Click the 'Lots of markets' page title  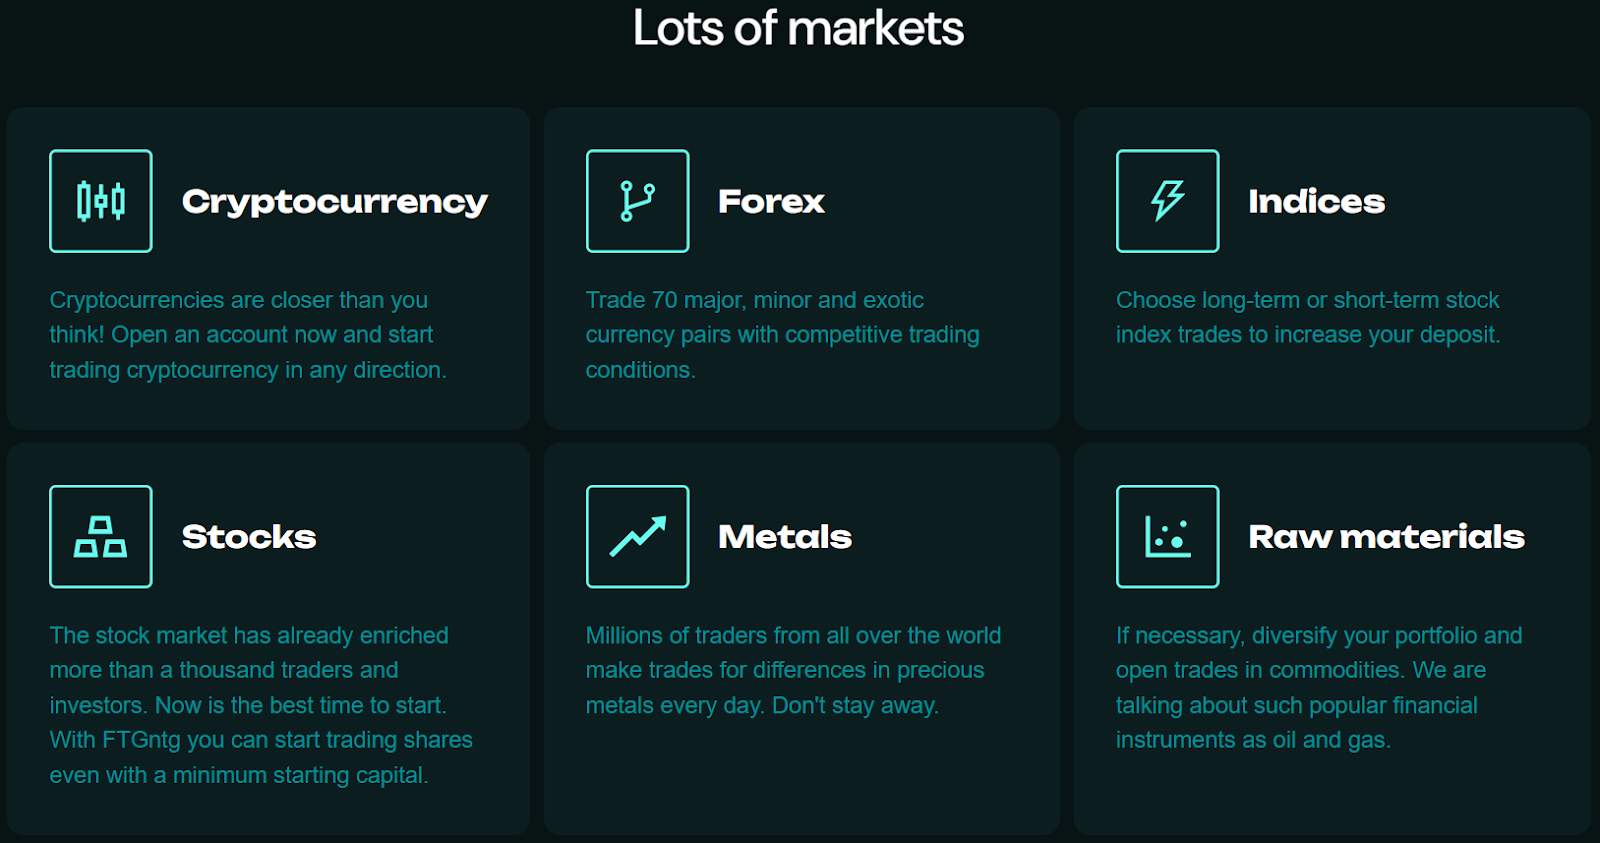click(798, 28)
